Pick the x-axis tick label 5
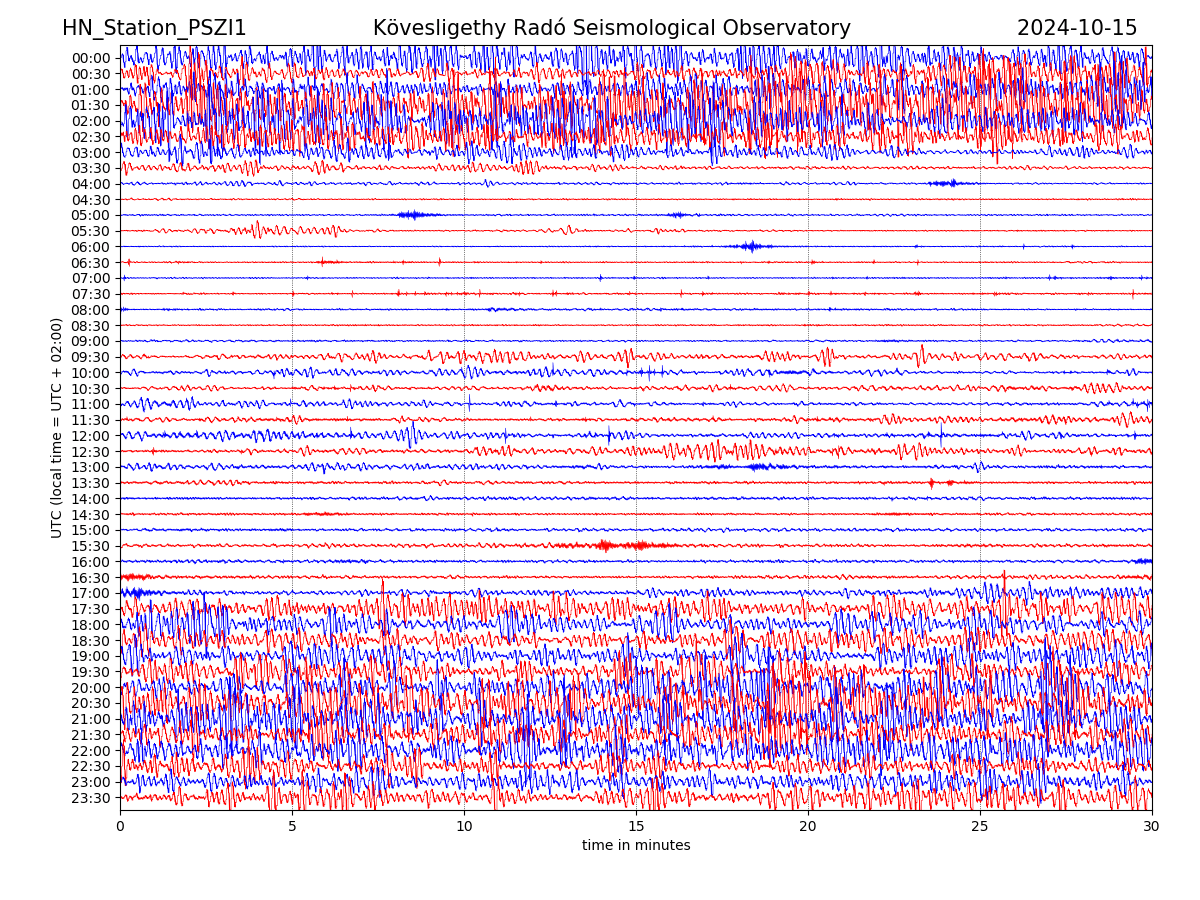 [292, 826]
